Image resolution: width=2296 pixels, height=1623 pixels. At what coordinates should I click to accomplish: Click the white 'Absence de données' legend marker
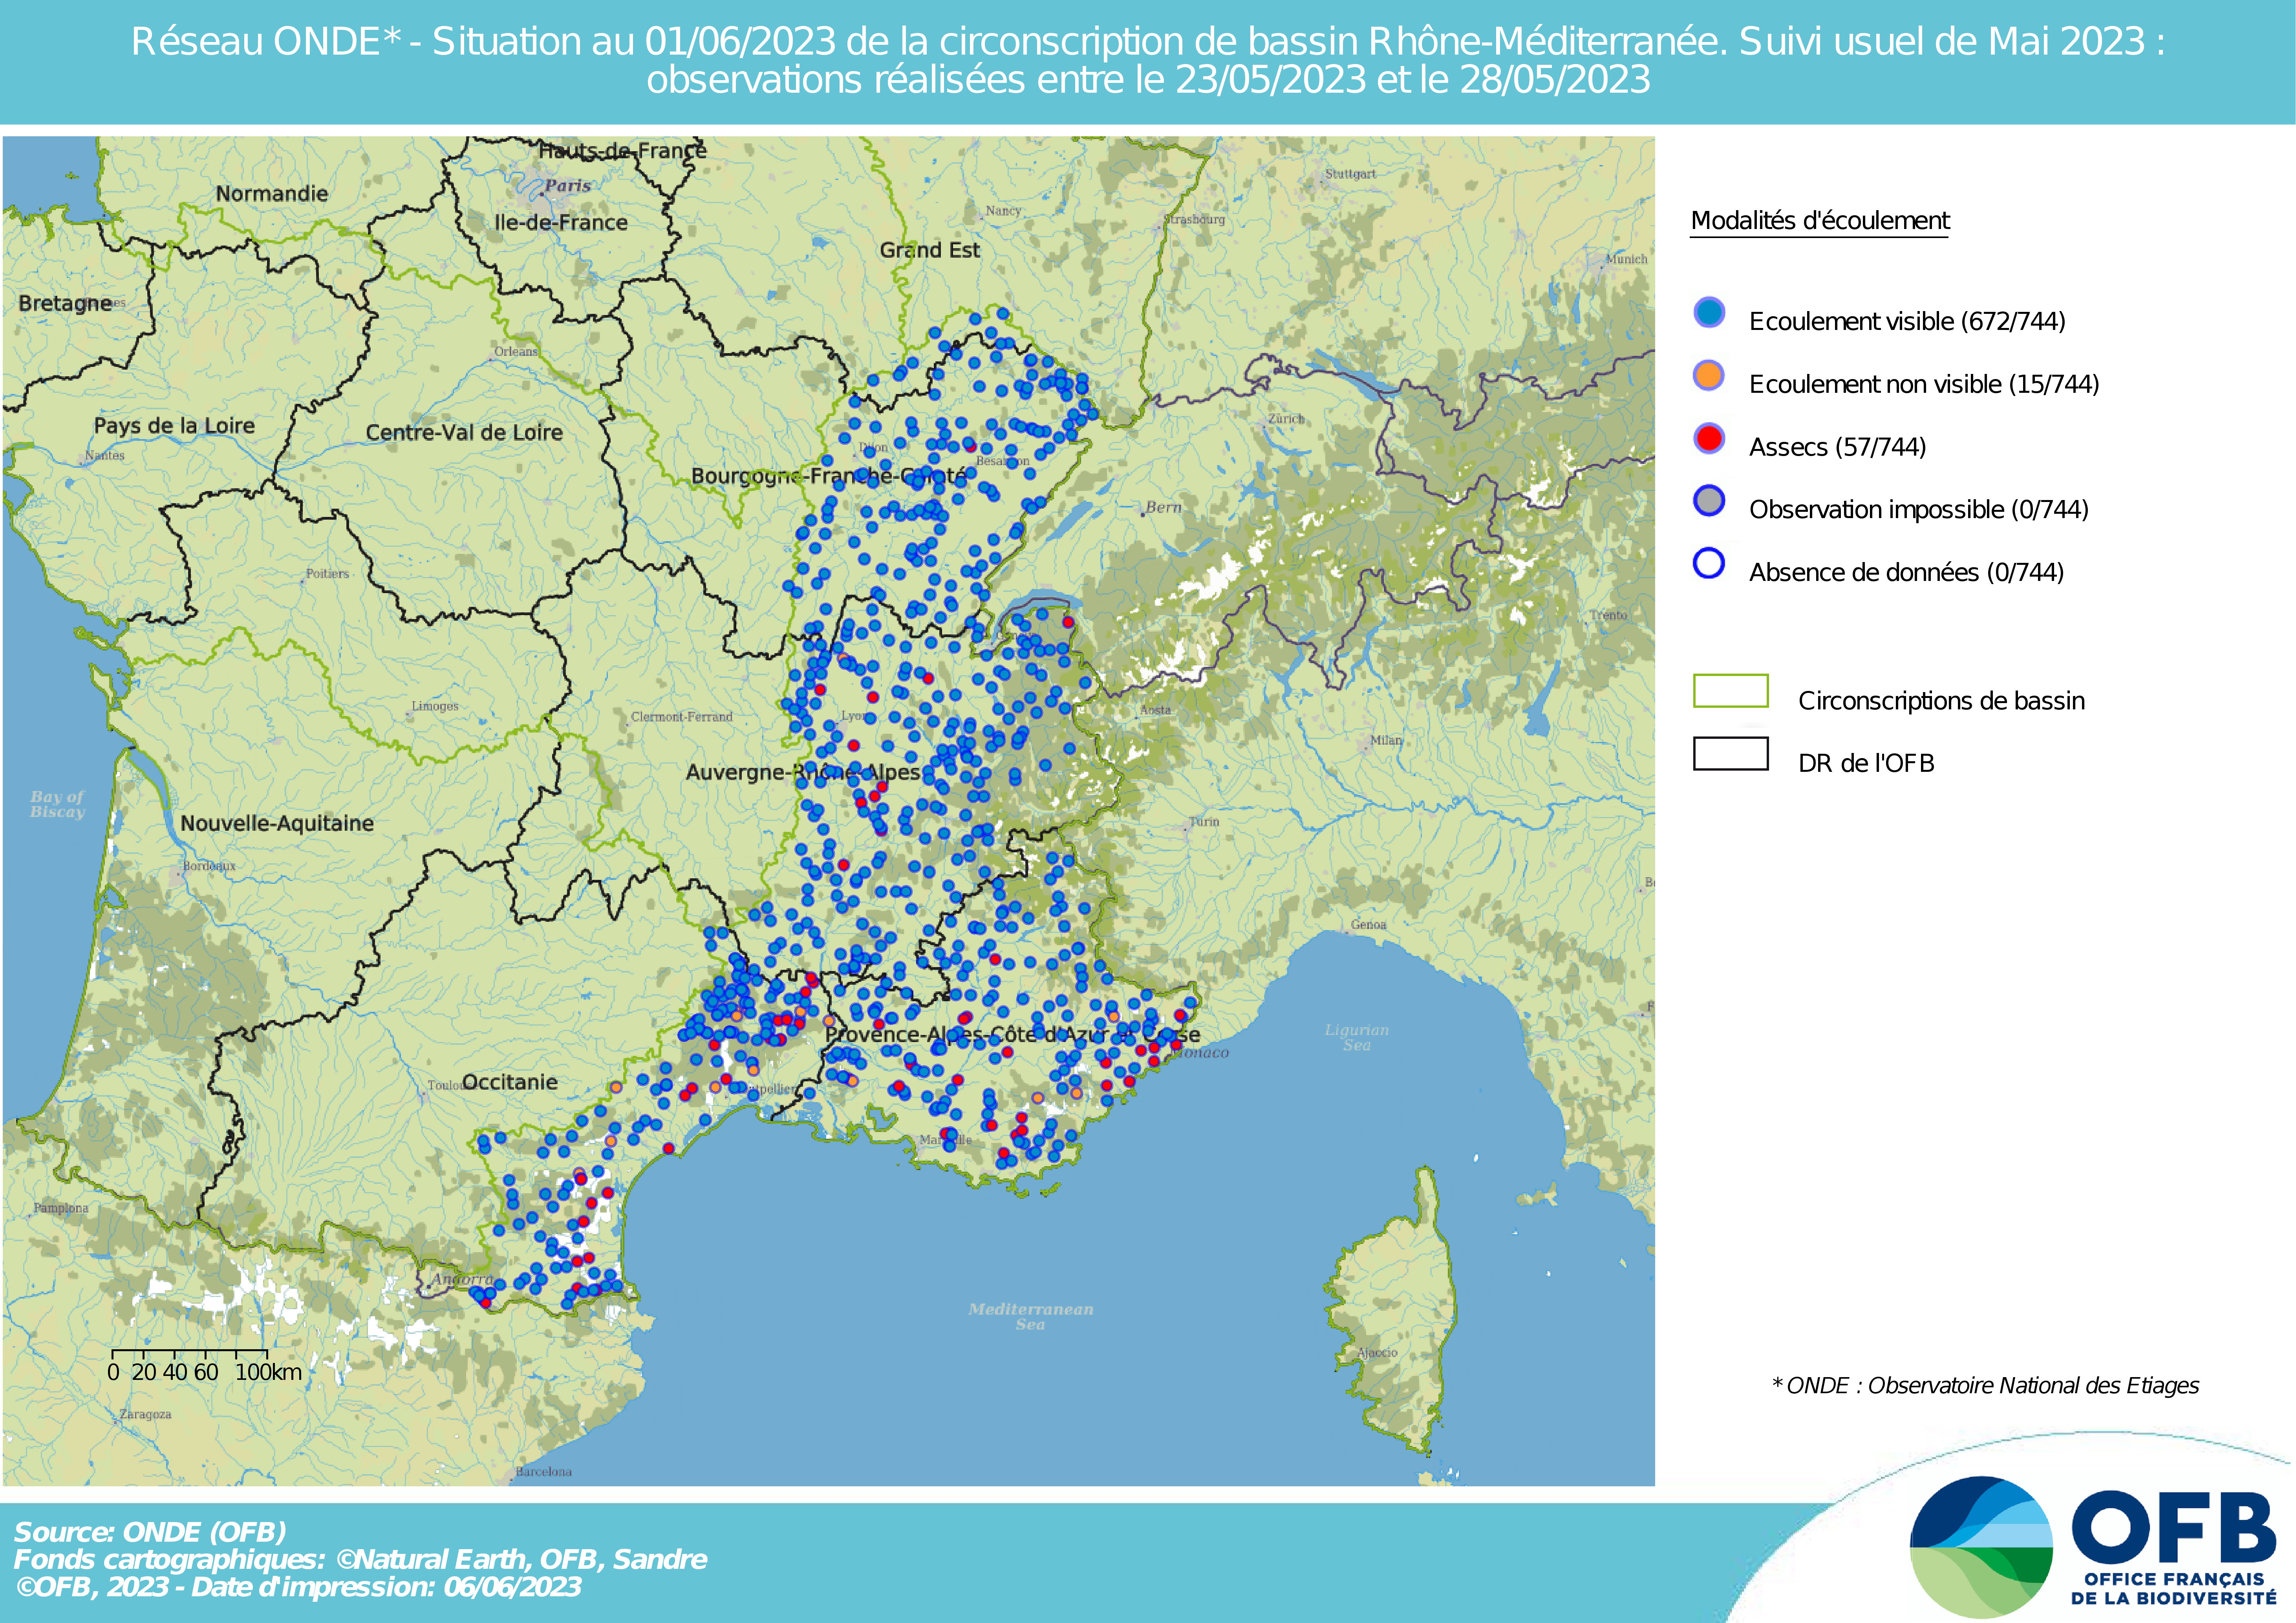pyautogui.click(x=1709, y=563)
